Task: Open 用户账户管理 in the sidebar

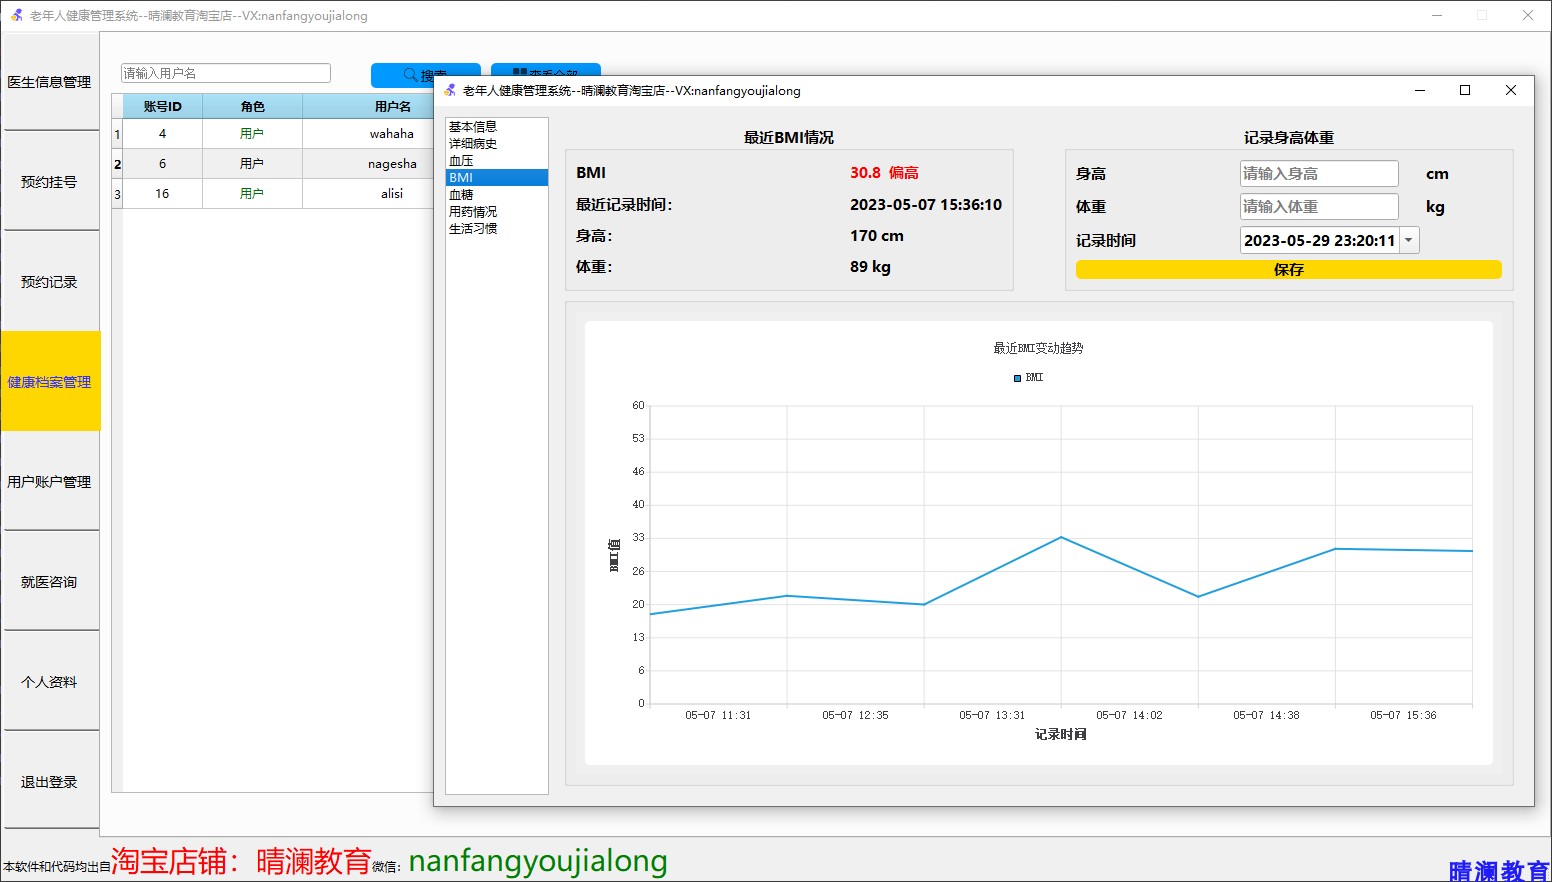Action: [50, 482]
